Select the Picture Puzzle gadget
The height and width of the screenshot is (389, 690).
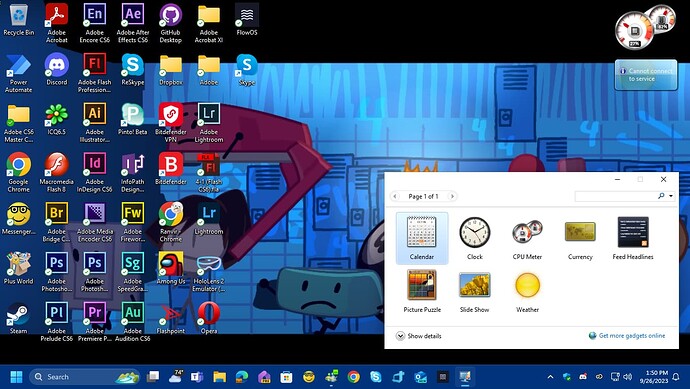pos(422,291)
